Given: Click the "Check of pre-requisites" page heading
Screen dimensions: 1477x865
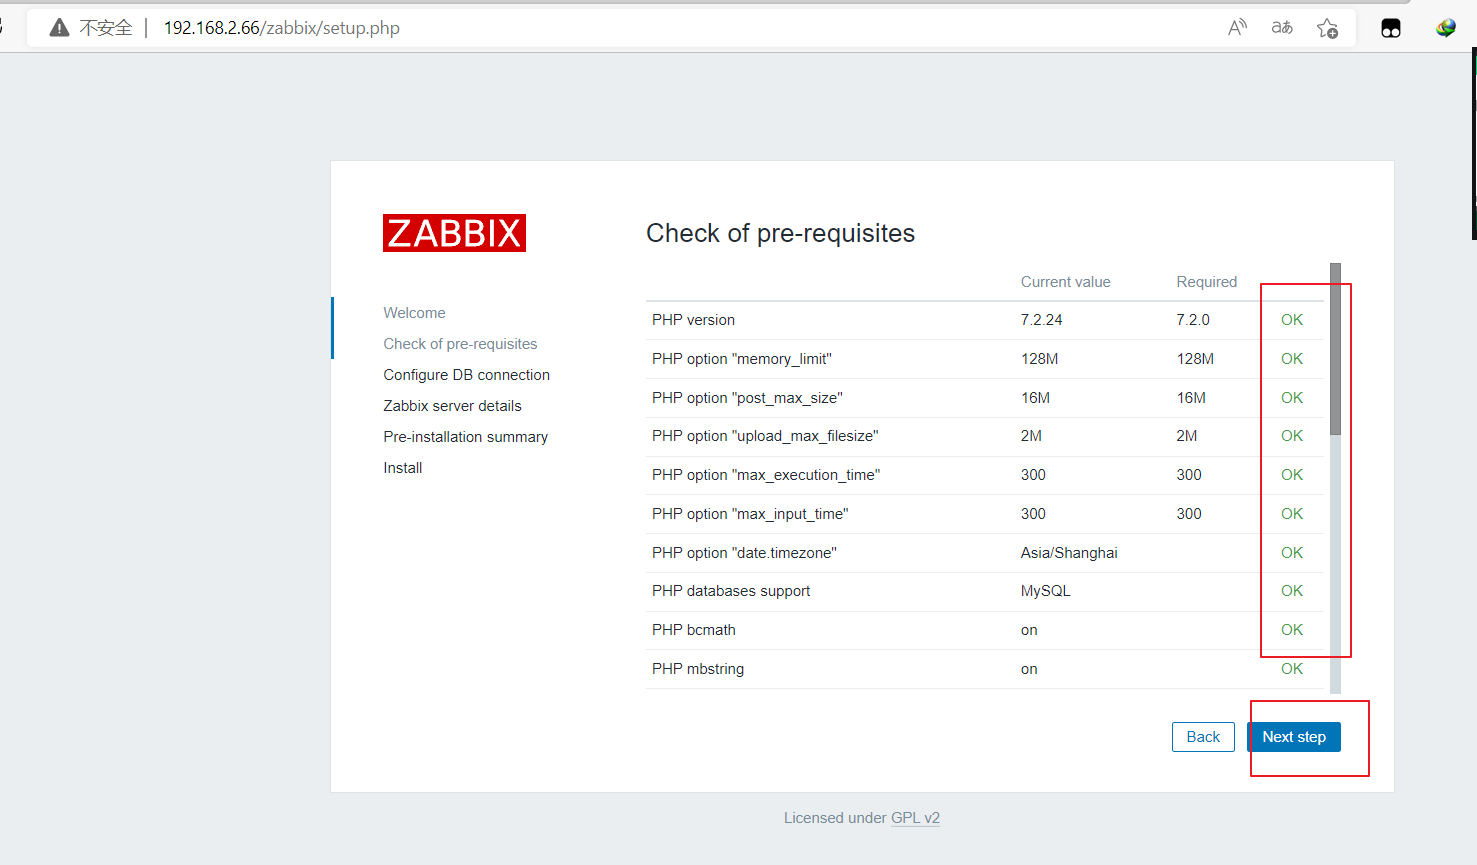Looking at the screenshot, I should [780, 233].
